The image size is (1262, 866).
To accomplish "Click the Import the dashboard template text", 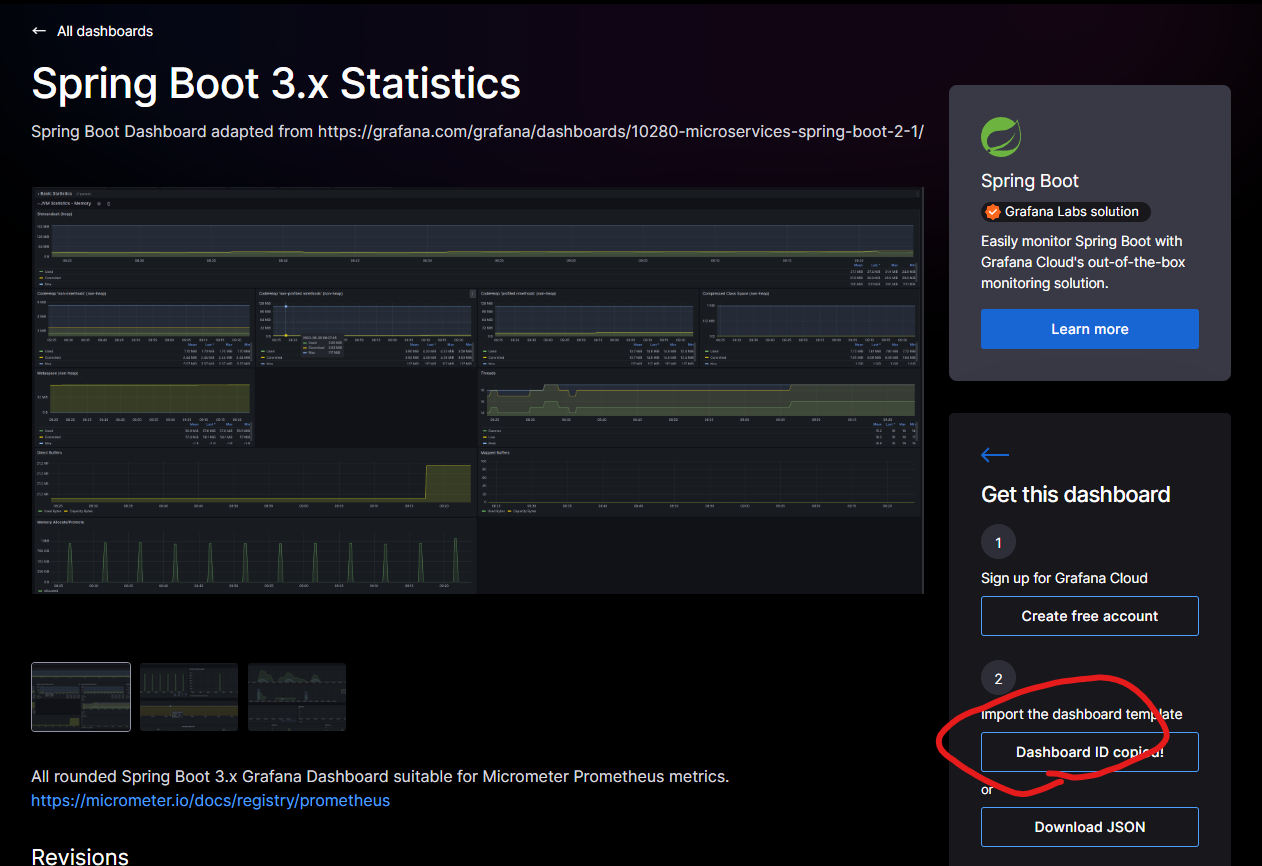I will [x=1082, y=714].
